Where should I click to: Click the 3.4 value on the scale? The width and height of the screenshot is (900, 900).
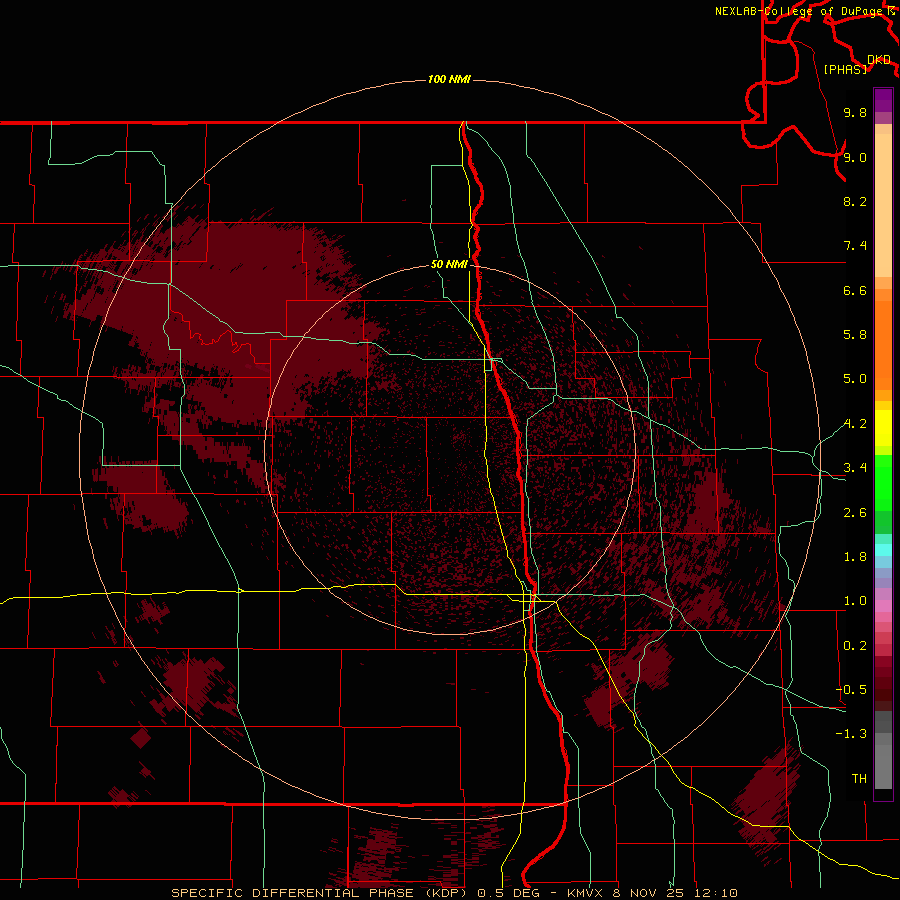[x=855, y=468]
